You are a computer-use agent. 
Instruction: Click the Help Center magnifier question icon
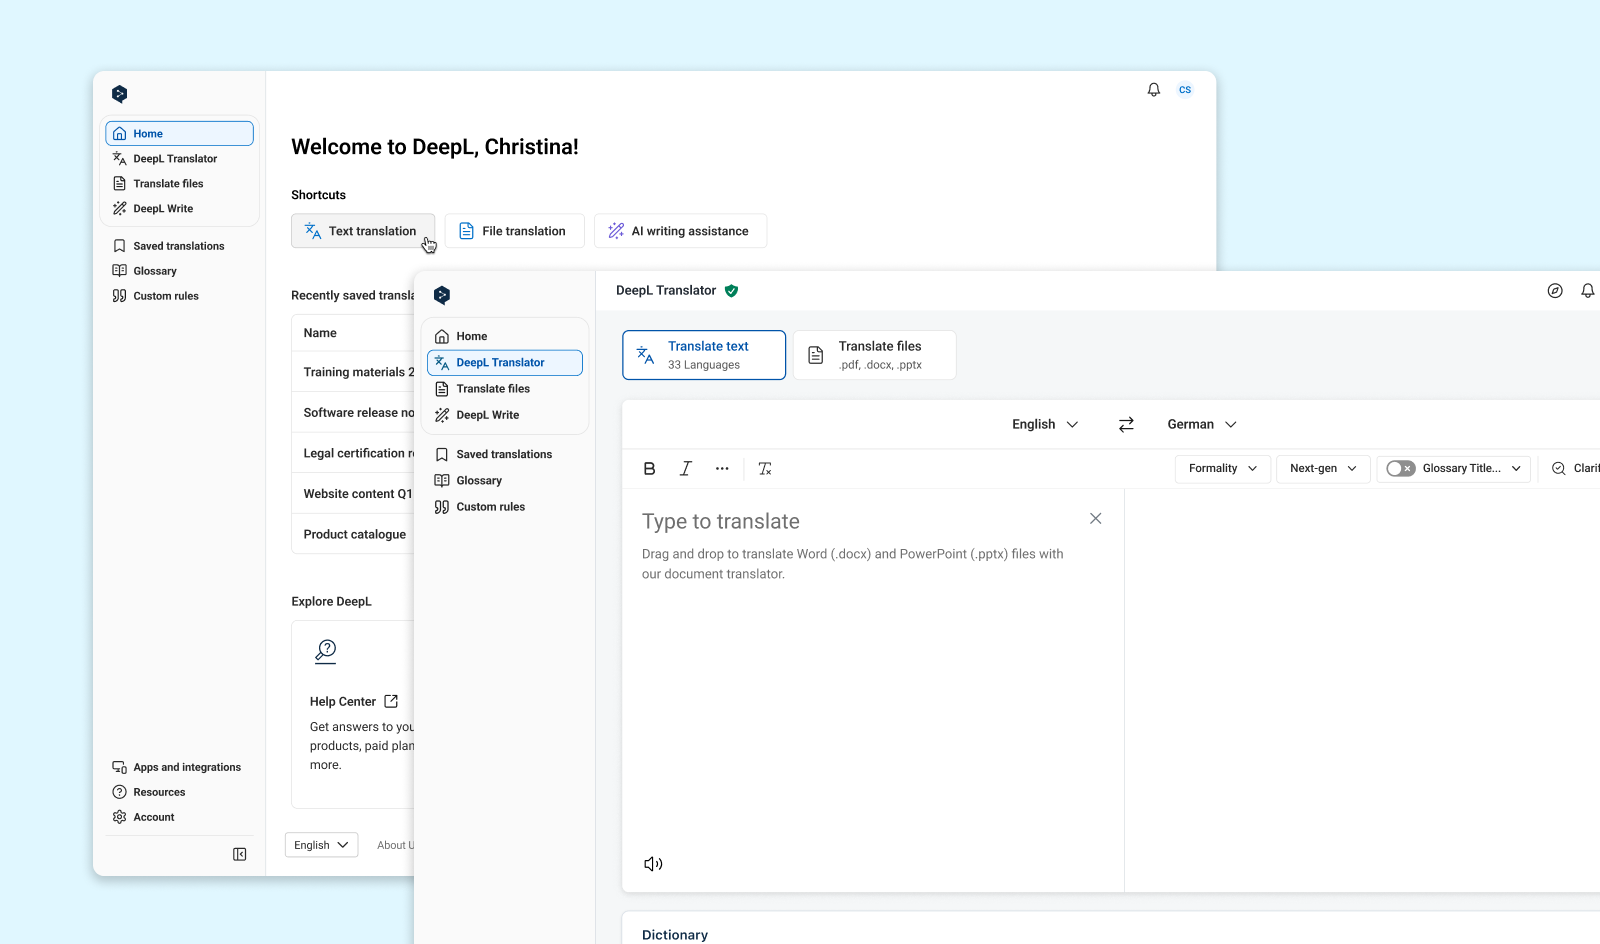click(326, 652)
